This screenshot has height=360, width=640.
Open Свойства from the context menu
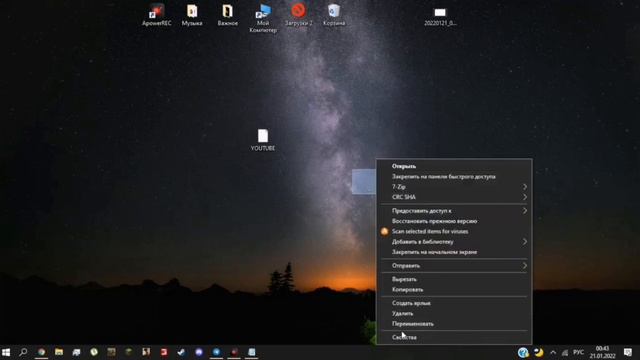(454, 337)
